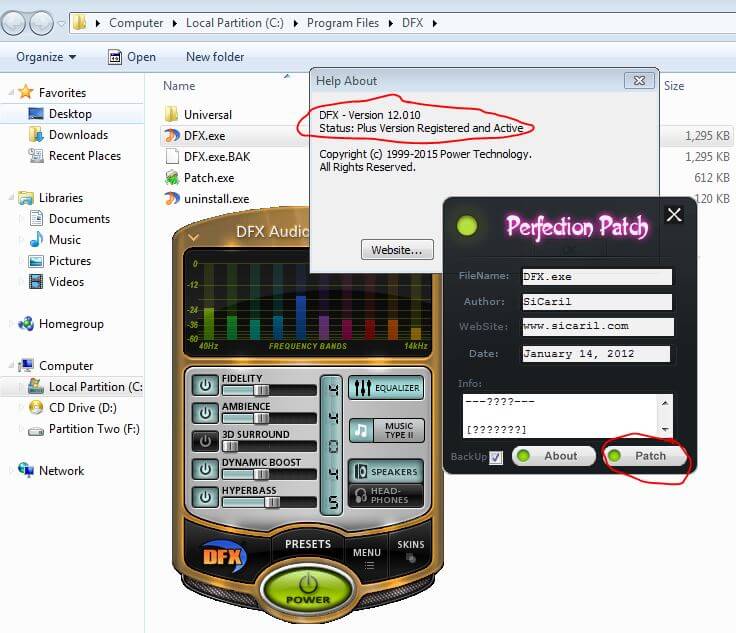Image resolution: width=736 pixels, height=633 pixels.
Task: Open Downloads in Favorites
Action: pyautogui.click(x=78, y=135)
